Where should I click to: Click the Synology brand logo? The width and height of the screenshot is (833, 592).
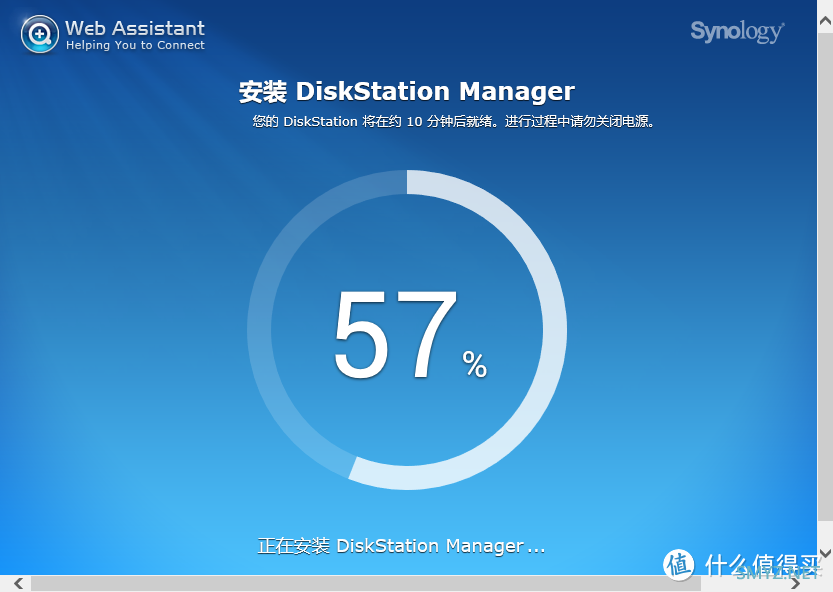[737, 32]
